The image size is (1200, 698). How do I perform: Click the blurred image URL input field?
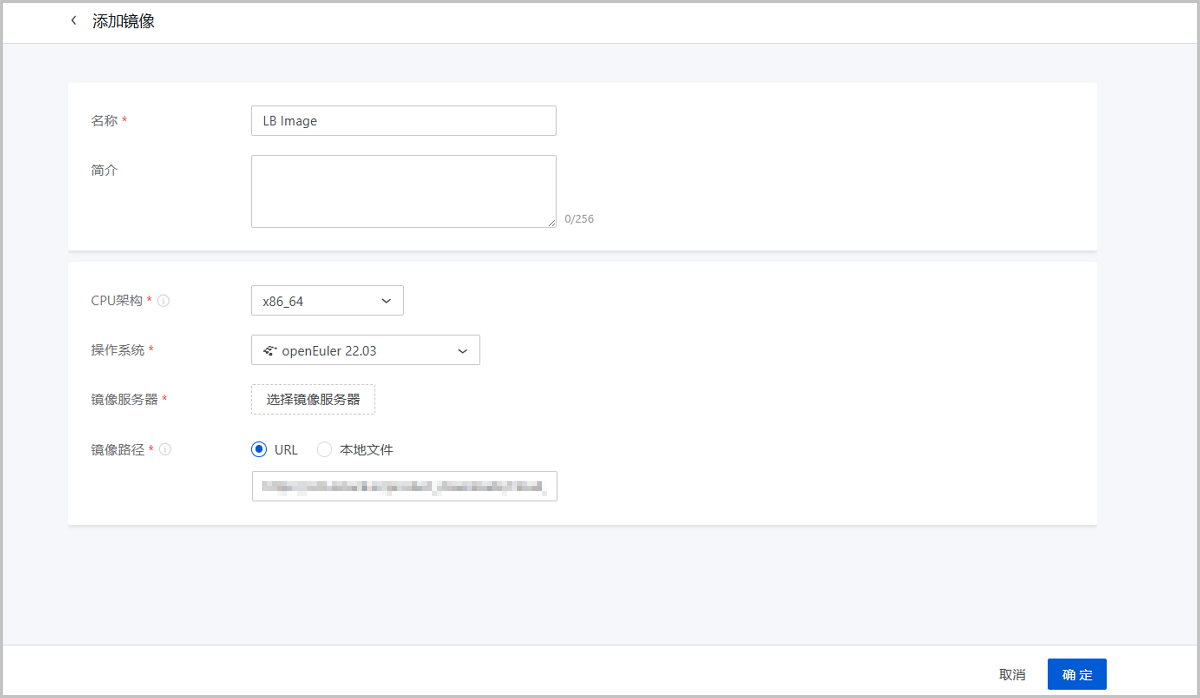click(x=404, y=487)
